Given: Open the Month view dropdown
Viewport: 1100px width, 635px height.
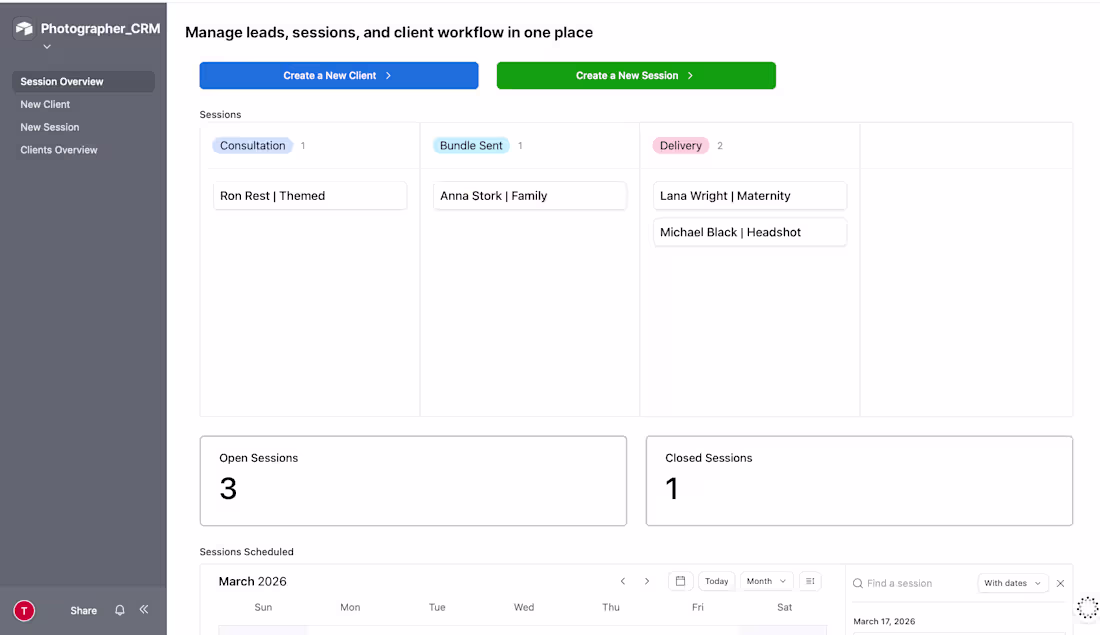Looking at the screenshot, I should click(766, 581).
